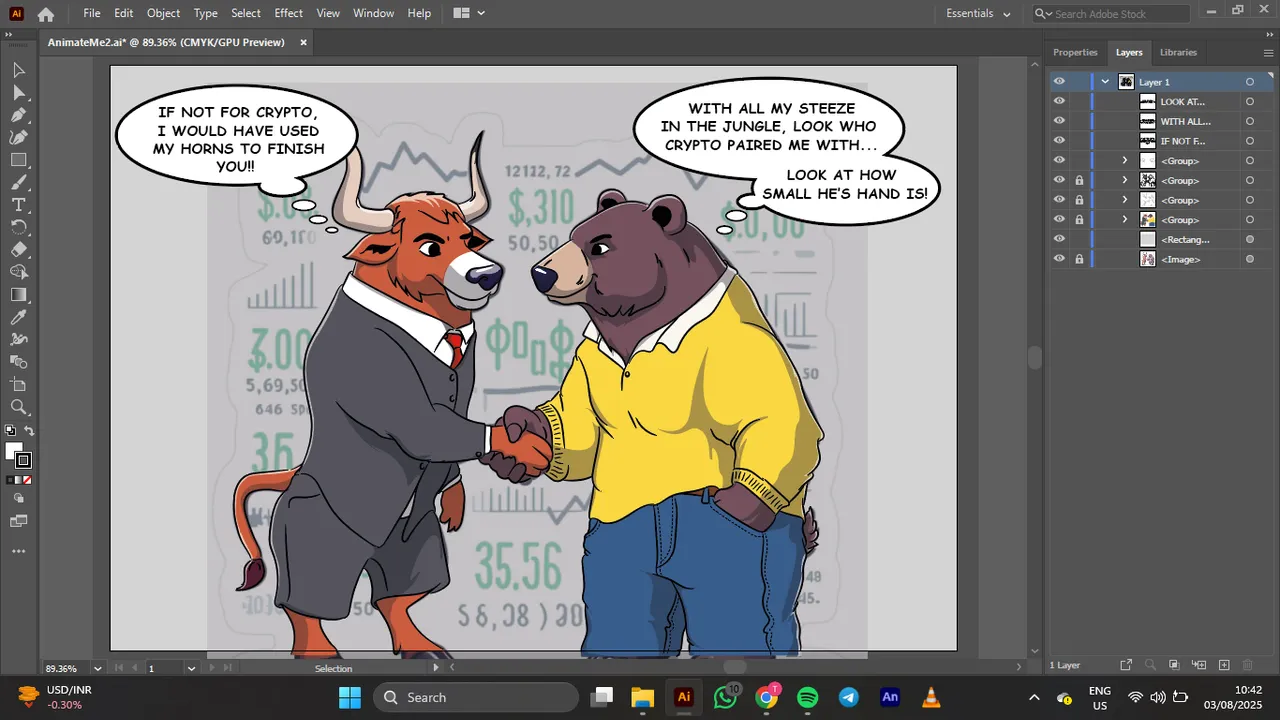Open the File menu
The width and height of the screenshot is (1280, 720).
coord(92,14)
